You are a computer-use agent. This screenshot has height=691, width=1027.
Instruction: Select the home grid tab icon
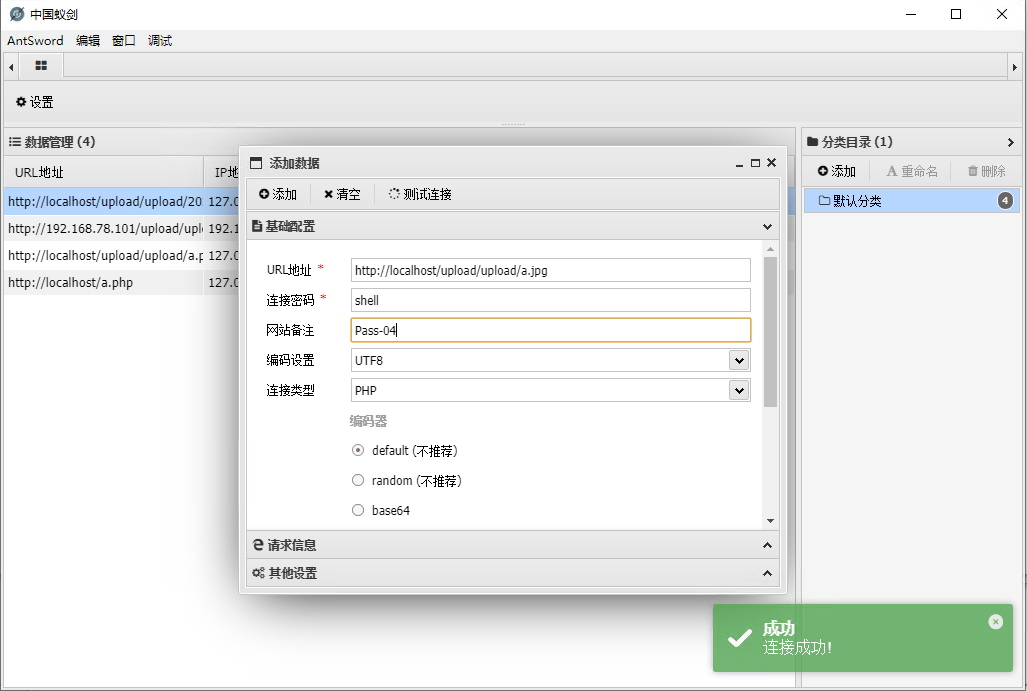[41, 65]
